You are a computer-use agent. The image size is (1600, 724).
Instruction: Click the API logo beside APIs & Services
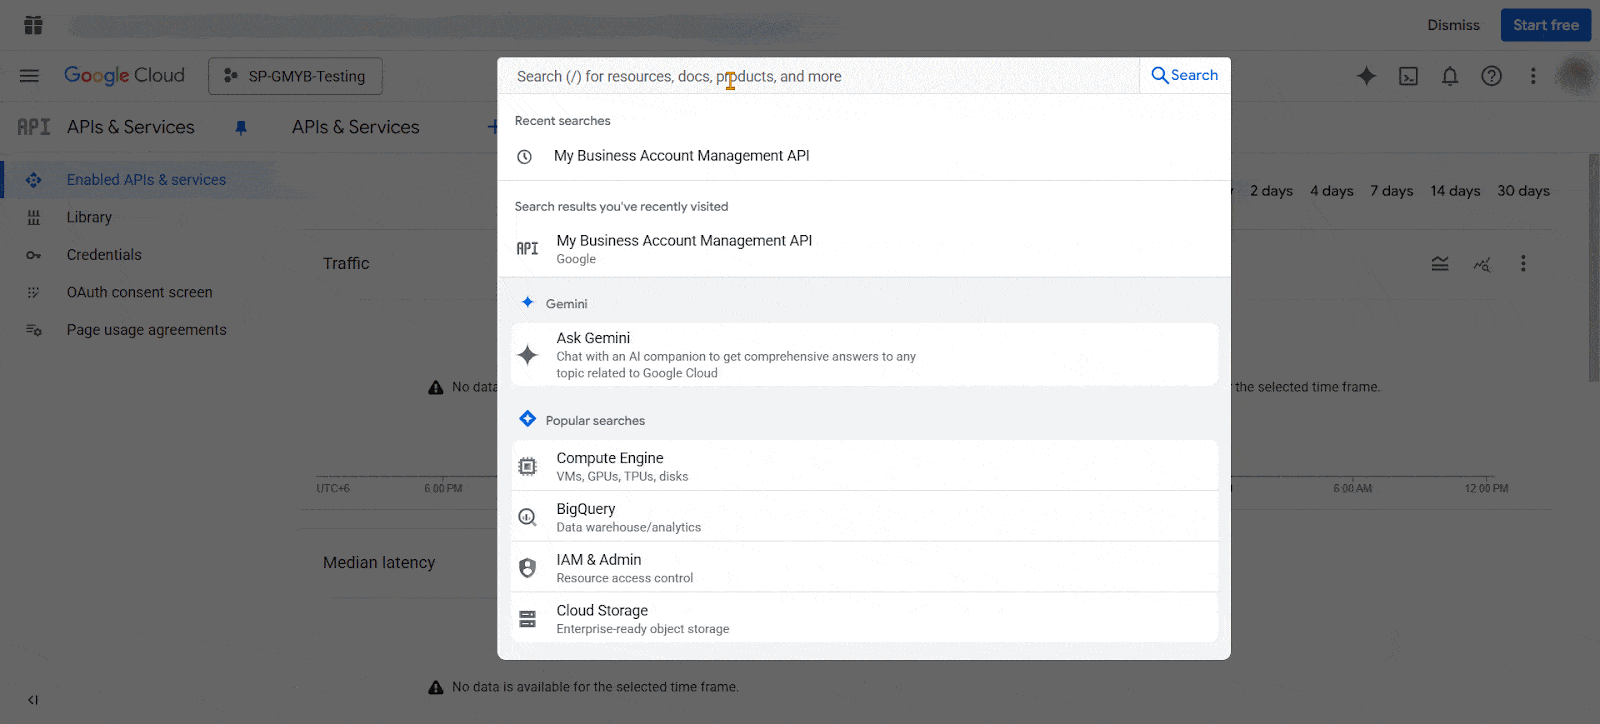[33, 127]
